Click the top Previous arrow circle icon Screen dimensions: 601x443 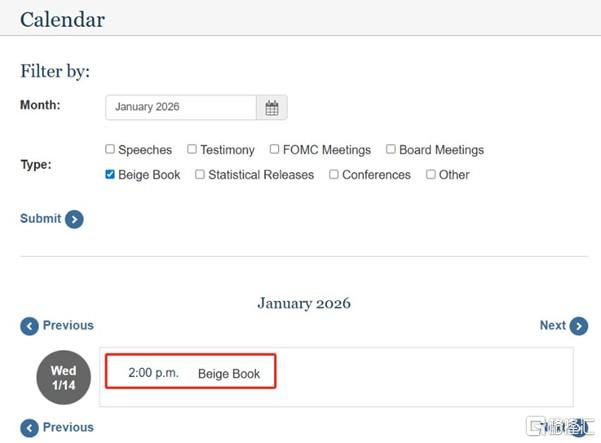[x=30, y=327]
